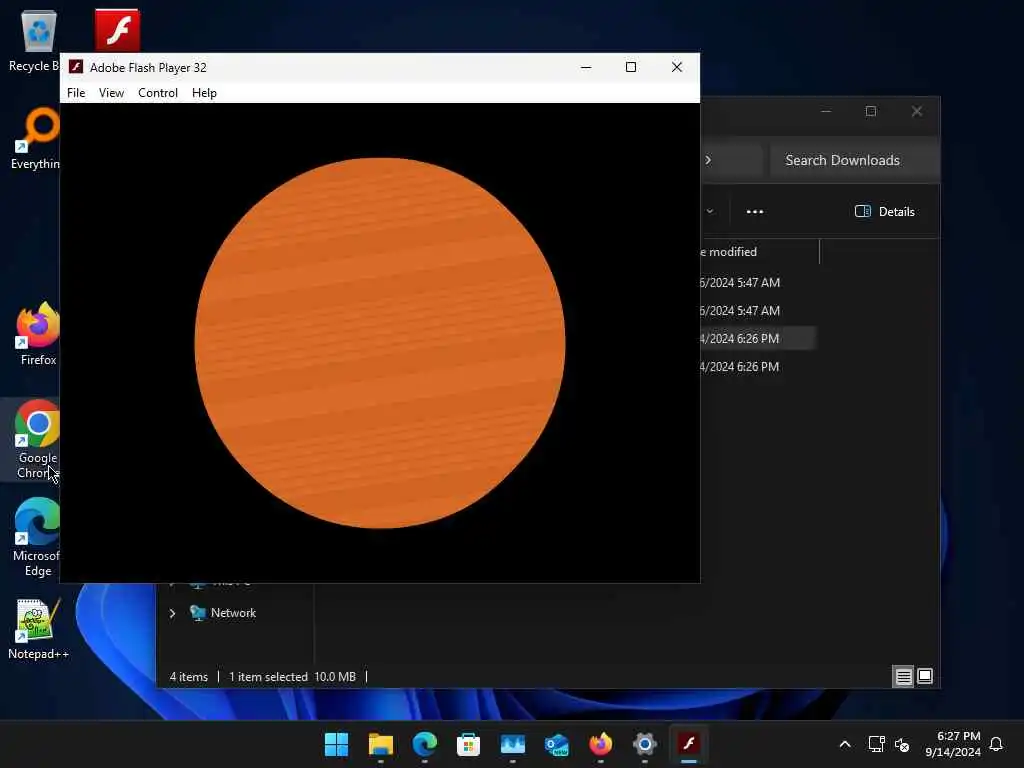Open the See more (...) menu in Explorer
The width and height of the screenshot is (1024, 768).
click(754, 212)
